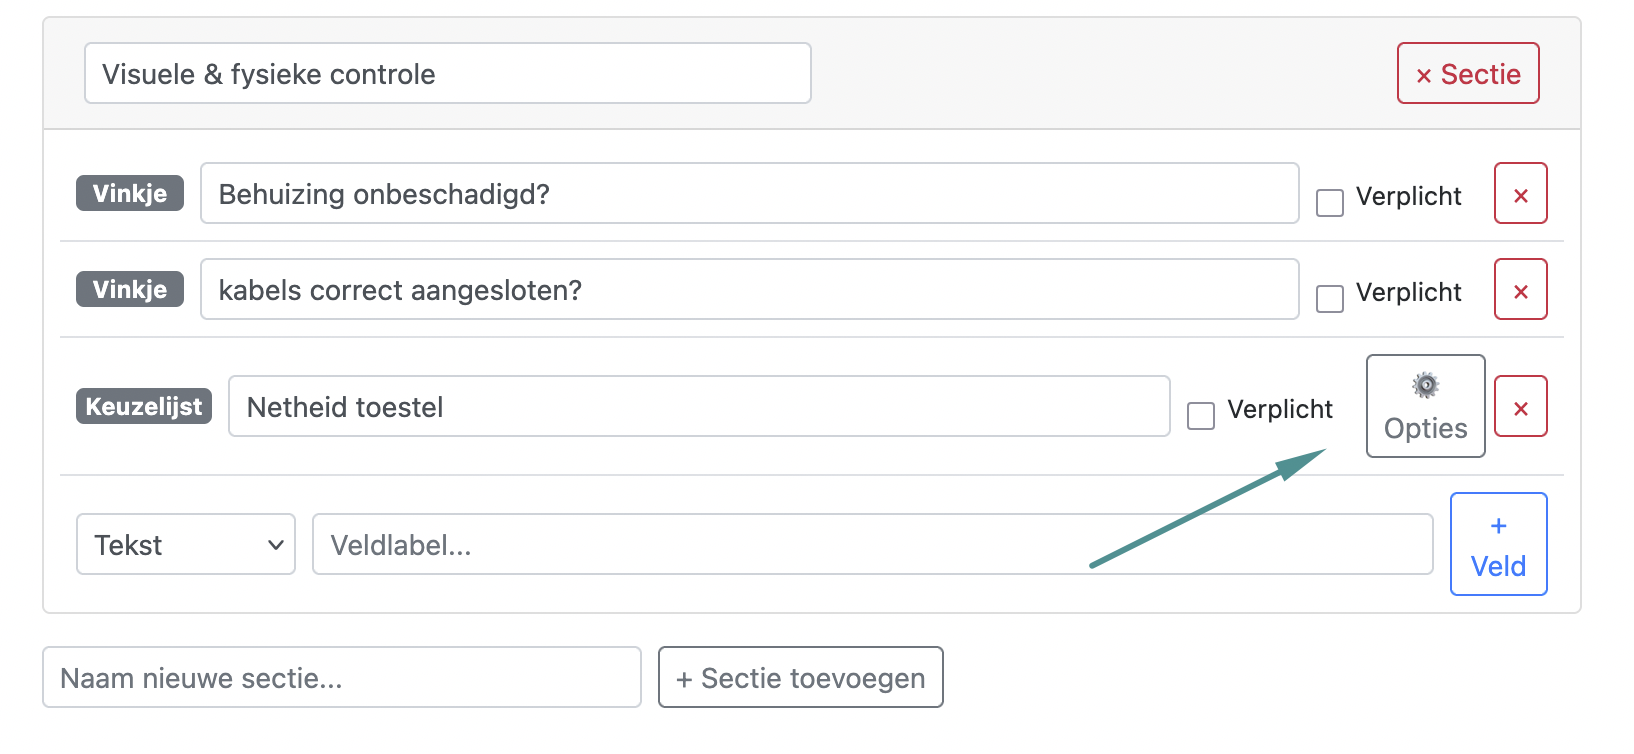Delete the 'Netheid toestel' dropdown field
1634x754 pixels.
click(x=1520, y=406)
